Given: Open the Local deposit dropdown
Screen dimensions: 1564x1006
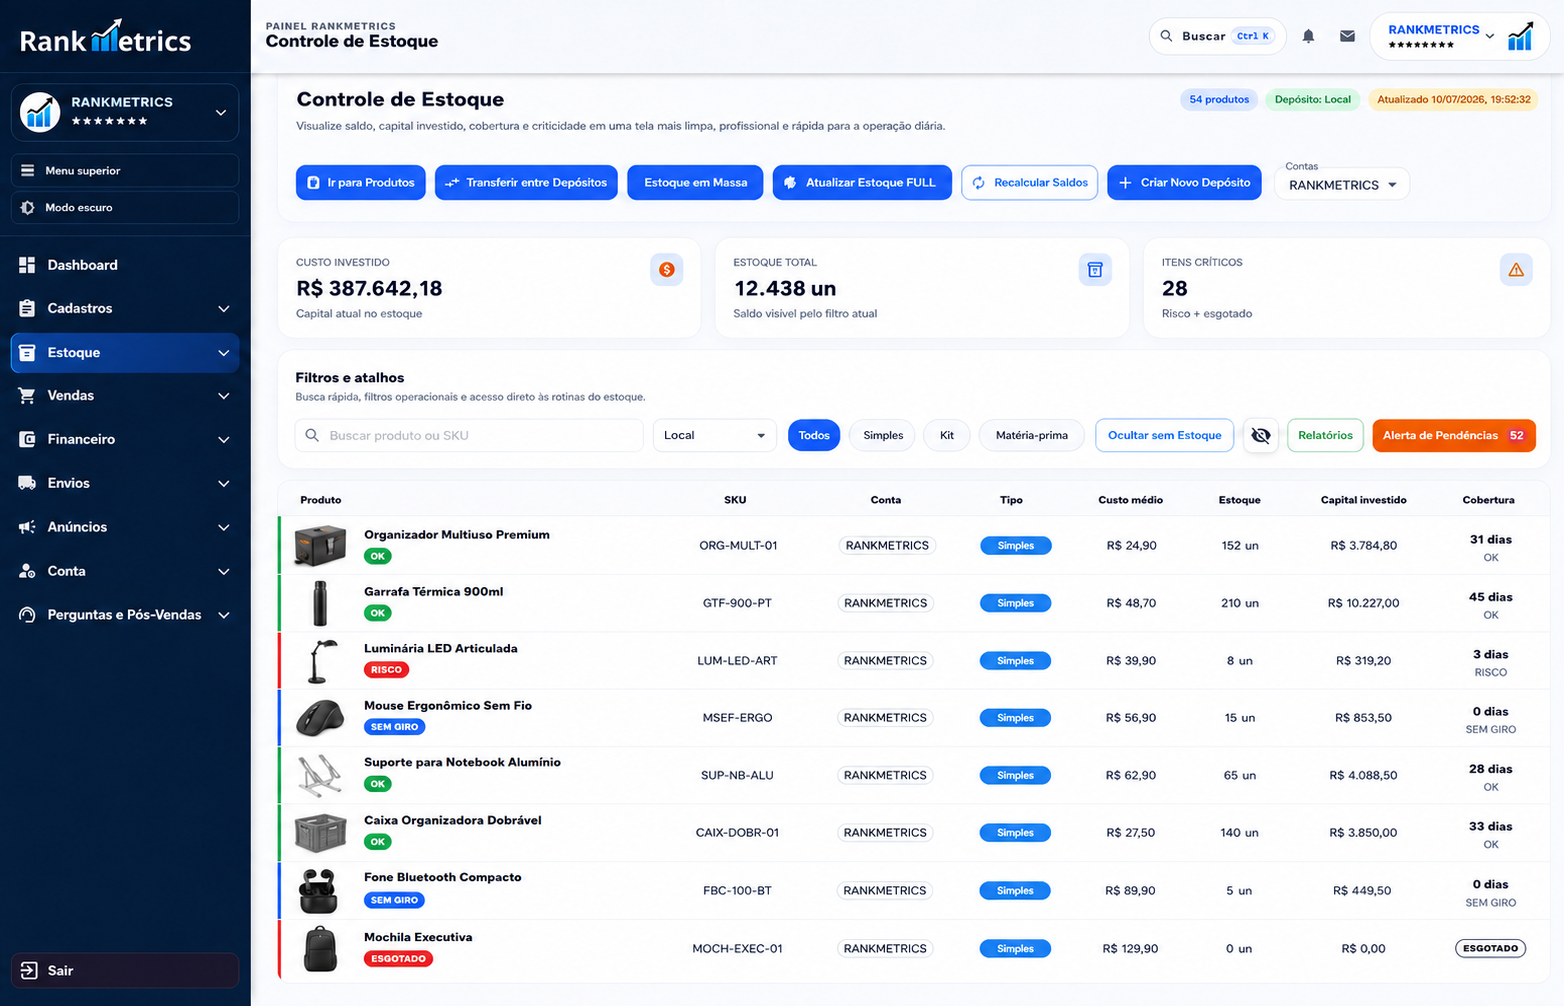Looking at the screenshot, I should (715, 435).
